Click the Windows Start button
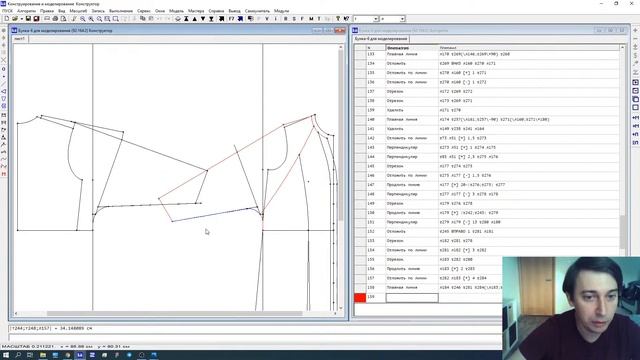Viewport: 640px width, 360px height. [x=6, y=355]
